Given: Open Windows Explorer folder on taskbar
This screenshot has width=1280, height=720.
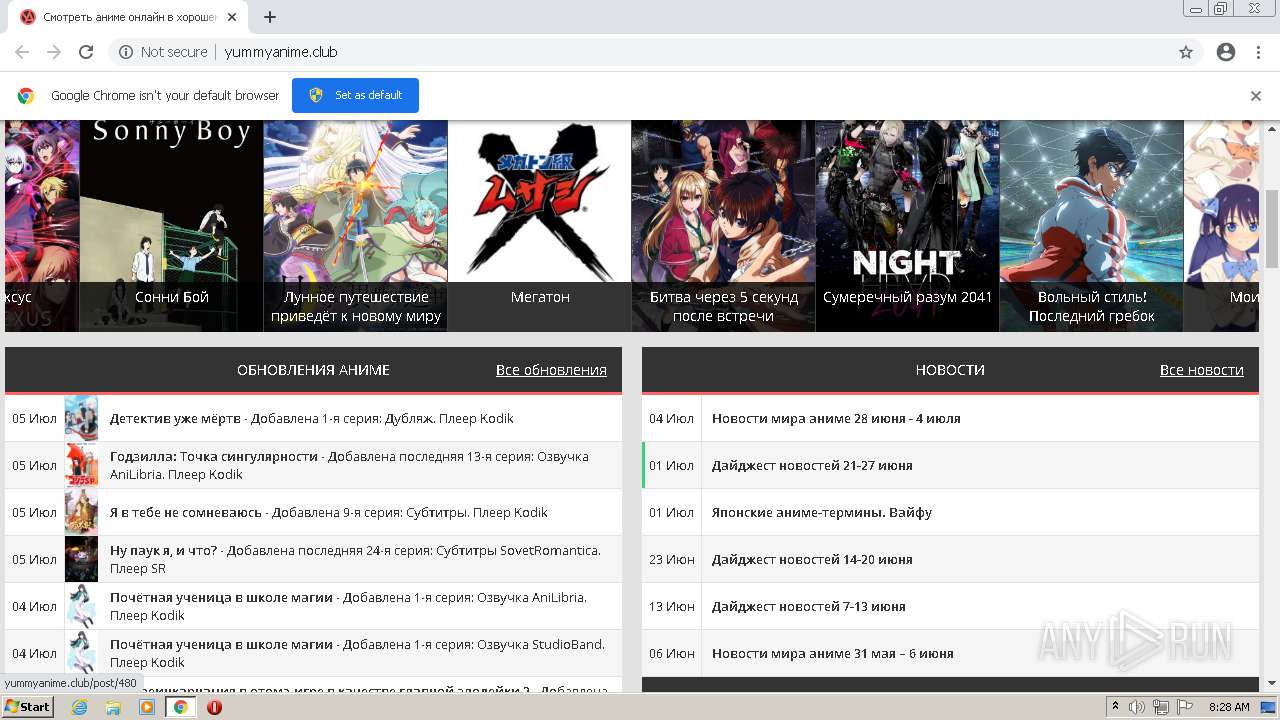Looking at the screenshot, I should point(113,707).
